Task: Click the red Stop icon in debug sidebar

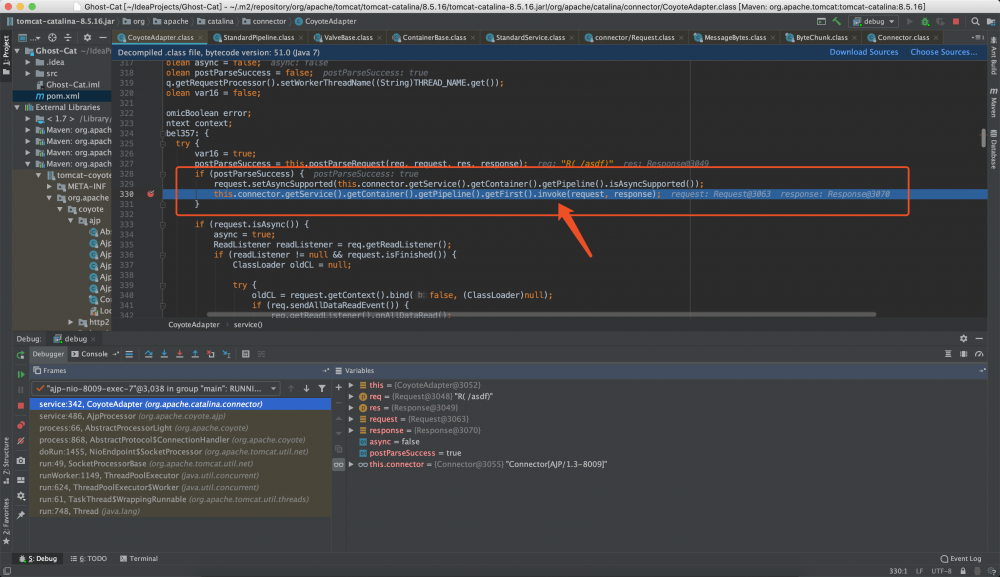Action: [21, 405]
